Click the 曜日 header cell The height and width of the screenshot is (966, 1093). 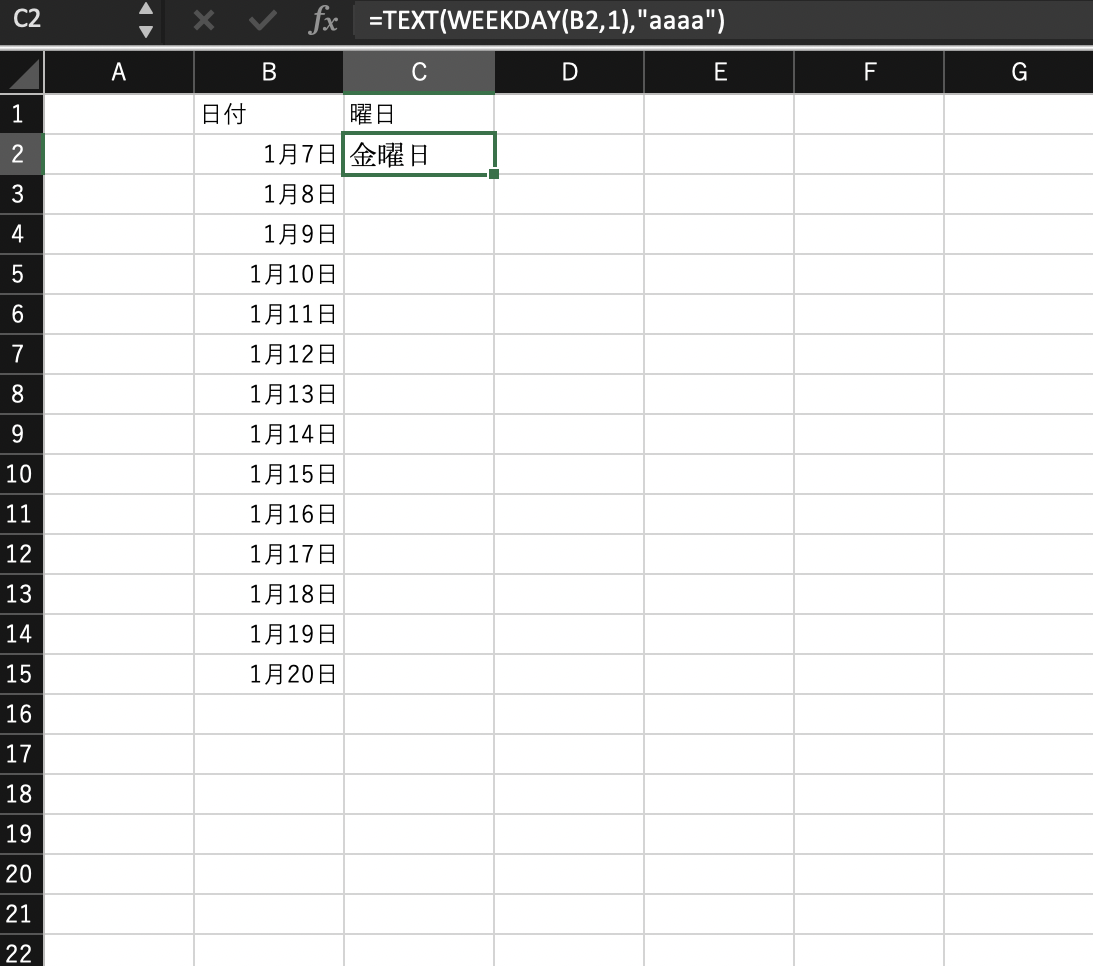pos(419,114)
